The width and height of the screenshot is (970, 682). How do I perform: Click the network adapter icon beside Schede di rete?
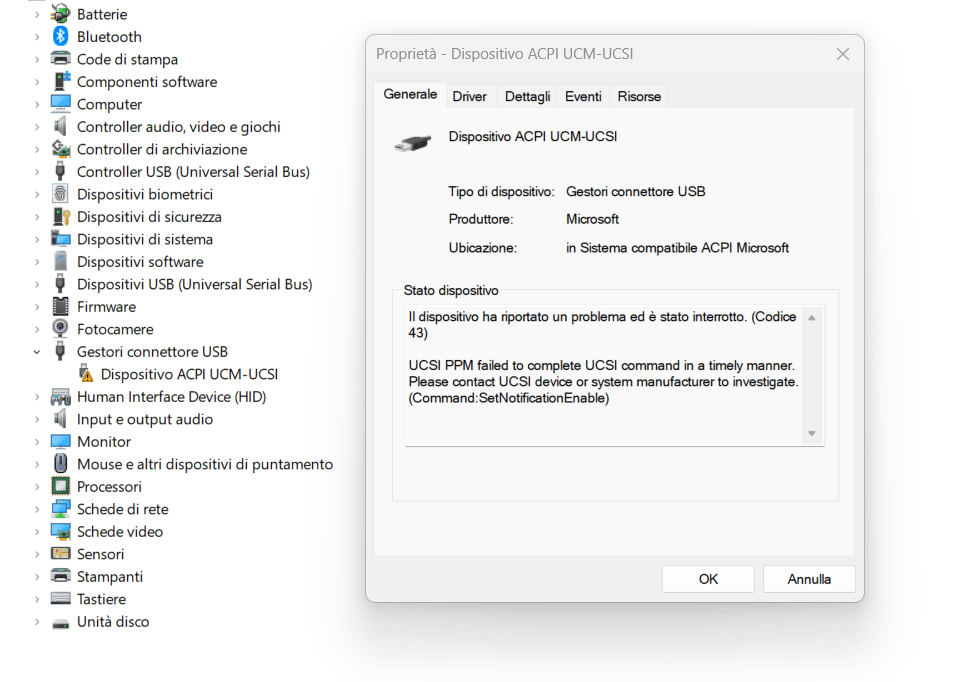(58, 509)
